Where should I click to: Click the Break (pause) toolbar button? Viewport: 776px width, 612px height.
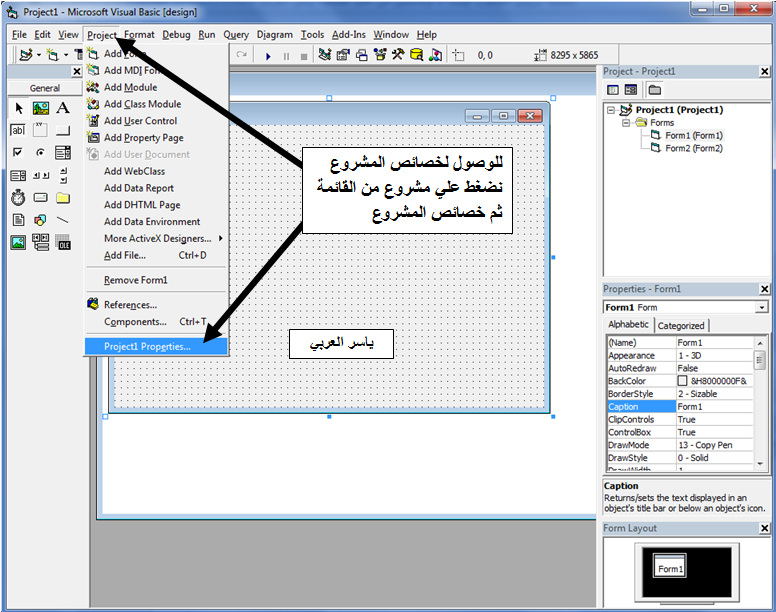pos(286,56)
